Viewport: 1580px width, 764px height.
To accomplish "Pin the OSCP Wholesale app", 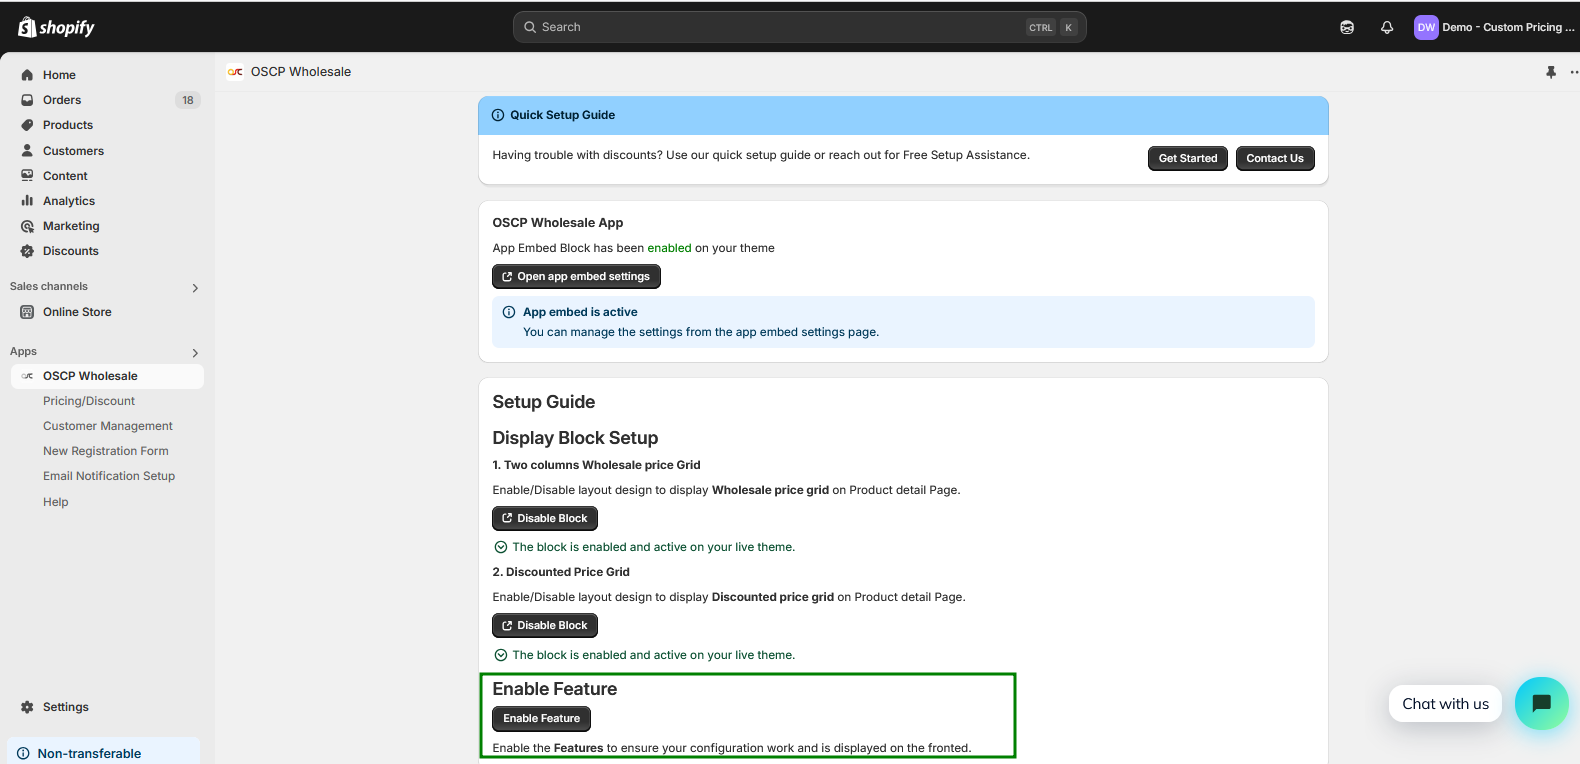I will [1550, 72].
